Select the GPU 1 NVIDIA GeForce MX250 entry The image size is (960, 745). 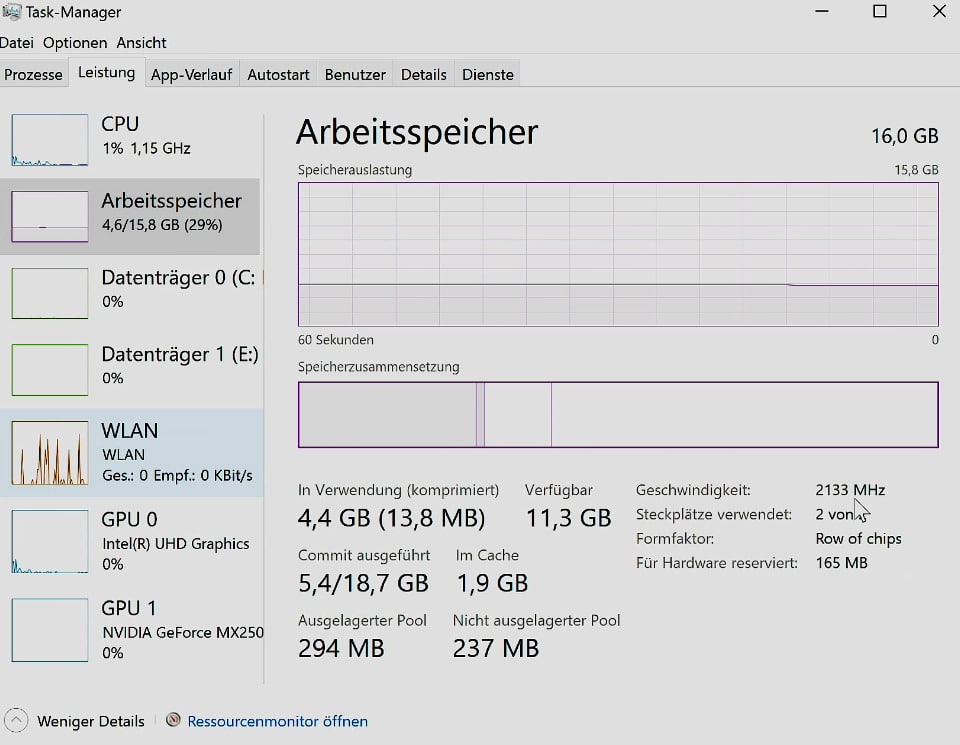(132, 630)
